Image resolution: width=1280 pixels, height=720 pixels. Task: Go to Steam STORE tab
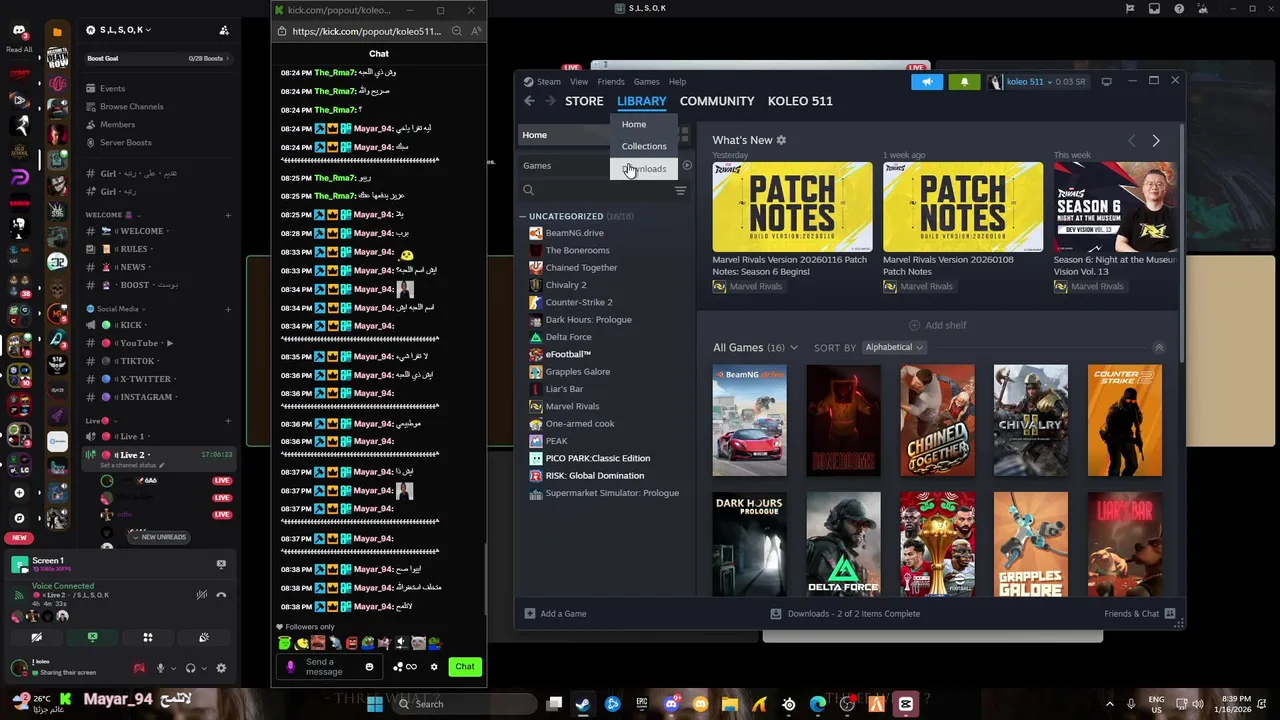(x=584, y=101)
